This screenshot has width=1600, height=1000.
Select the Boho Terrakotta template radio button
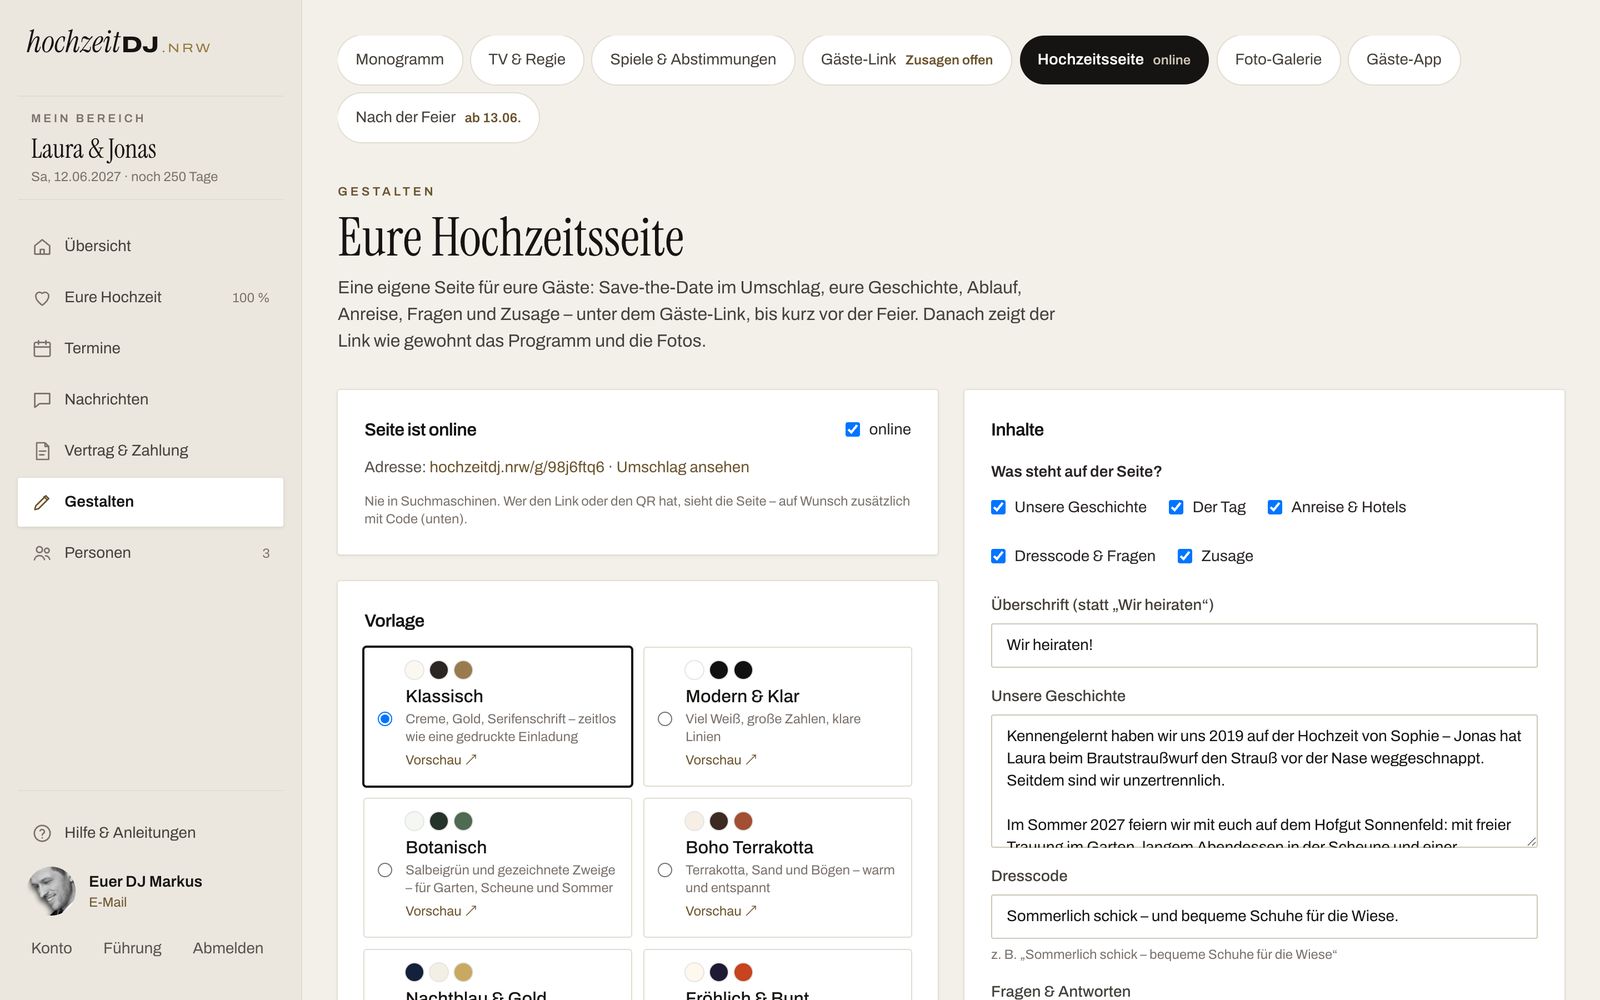(x=665, y=870)
